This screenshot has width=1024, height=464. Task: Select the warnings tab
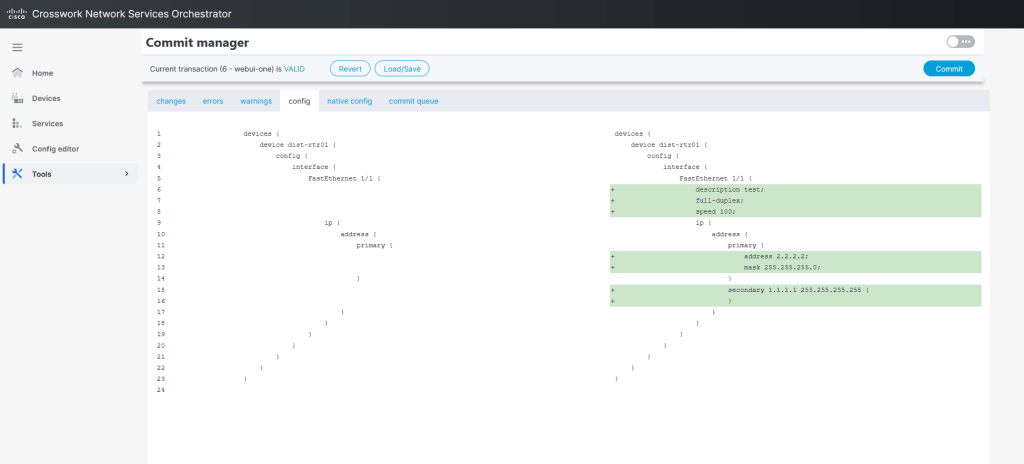coord(256,101)
